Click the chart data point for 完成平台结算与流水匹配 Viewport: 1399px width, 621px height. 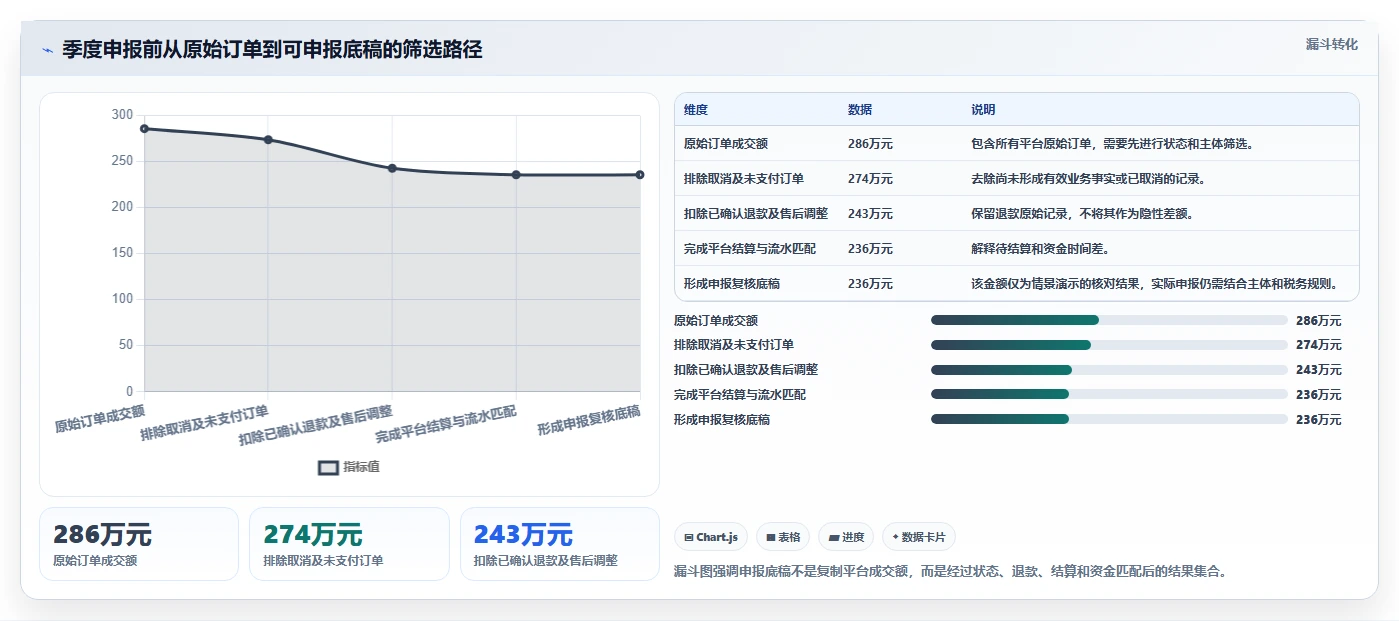[516, 175]
